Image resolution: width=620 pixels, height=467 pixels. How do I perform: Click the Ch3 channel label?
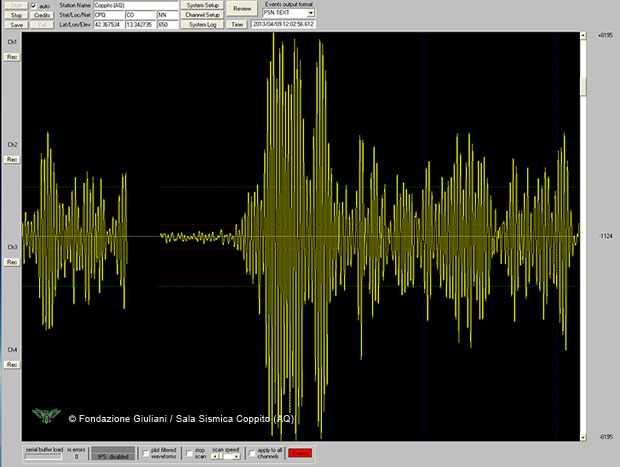(12, 247)
